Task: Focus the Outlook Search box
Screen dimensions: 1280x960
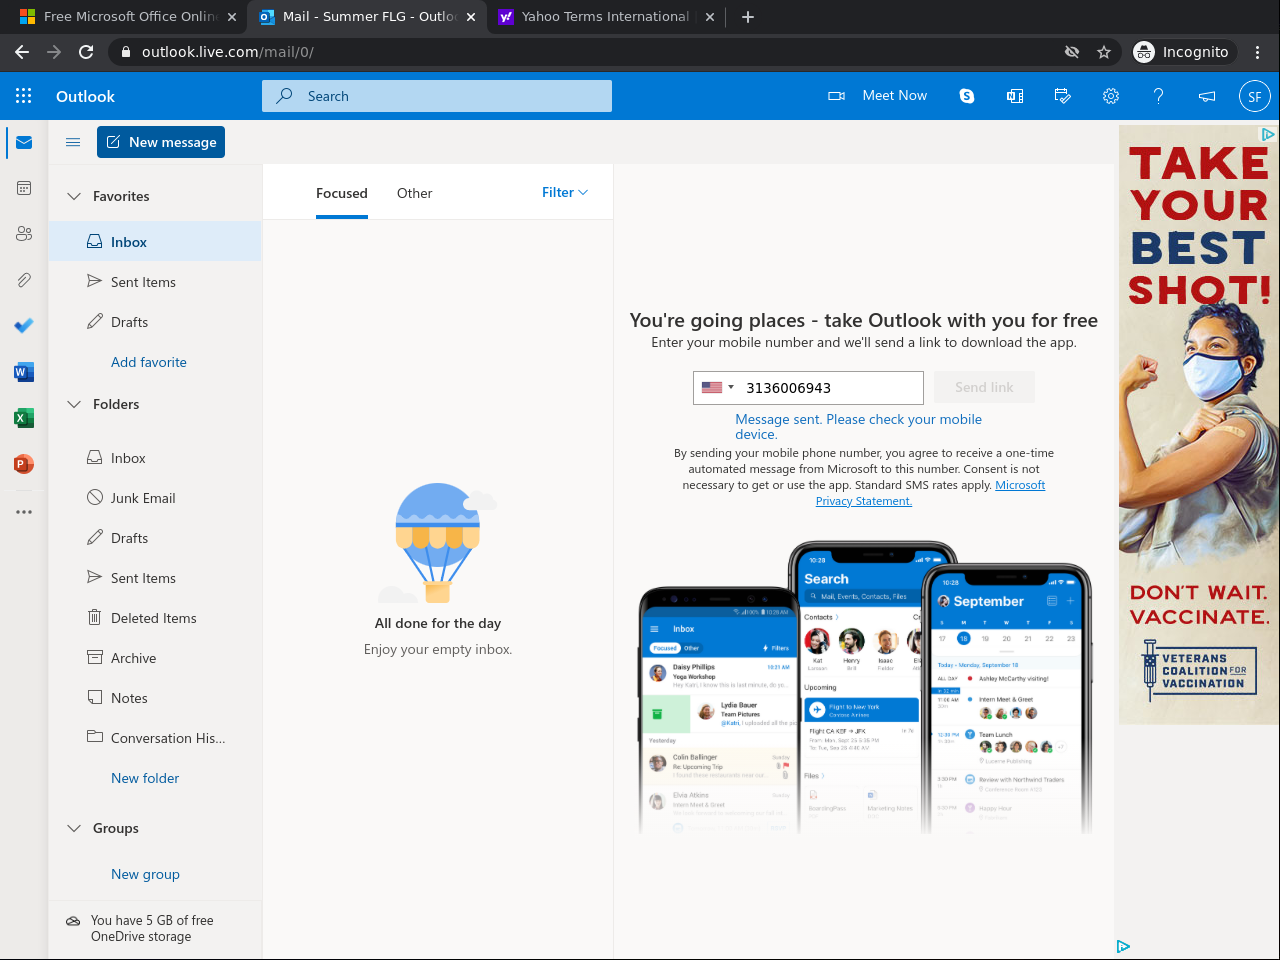Action: [437, 96]
